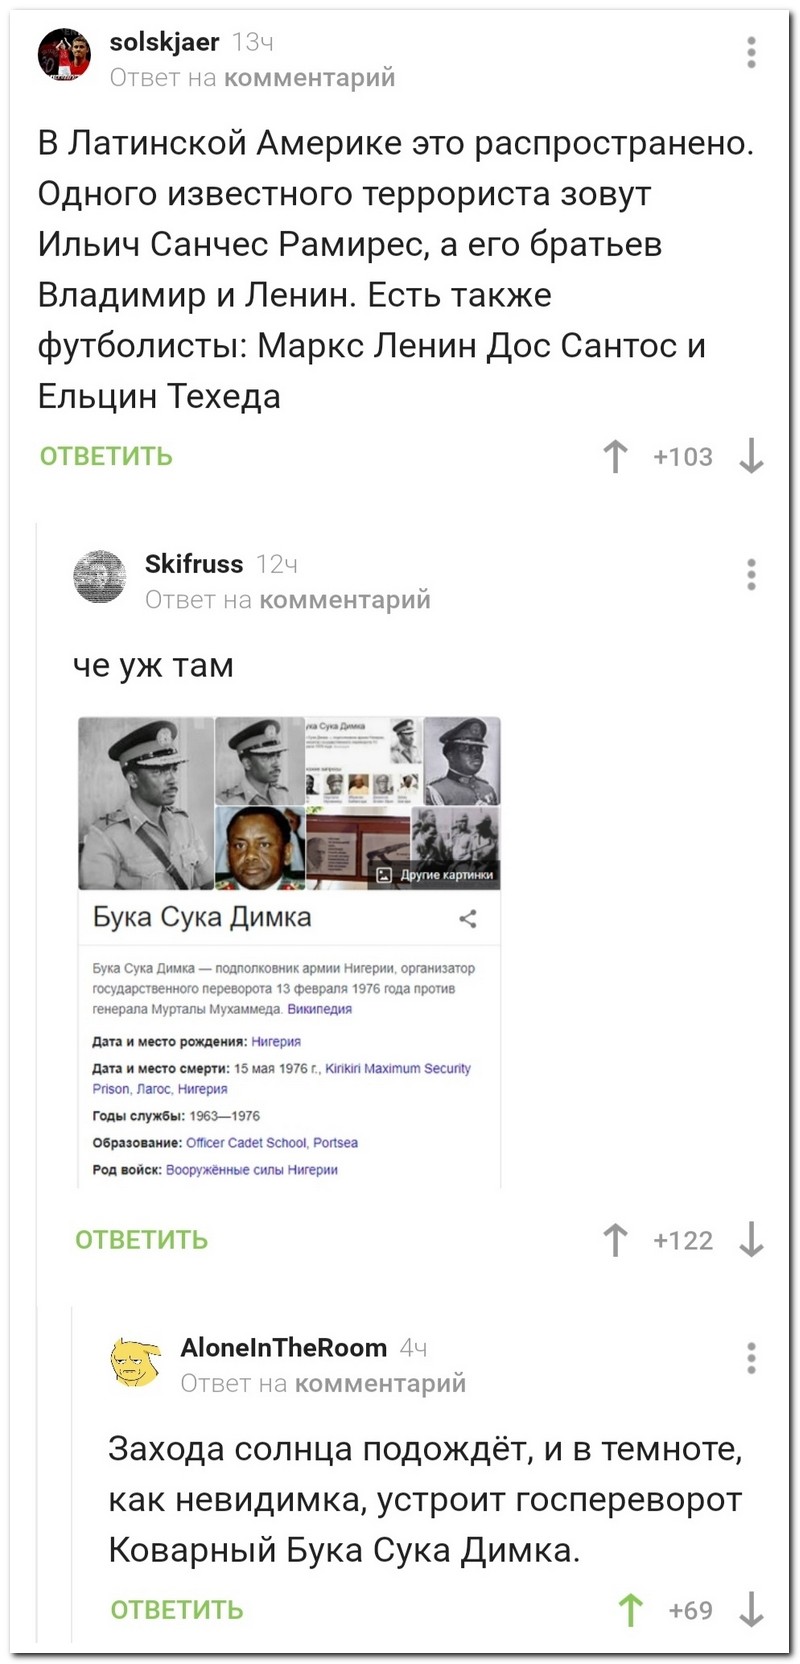Viewport: 800px width, 1664px height.
Task: Open solskjaer's profile avatar
Action: [64, 54]
